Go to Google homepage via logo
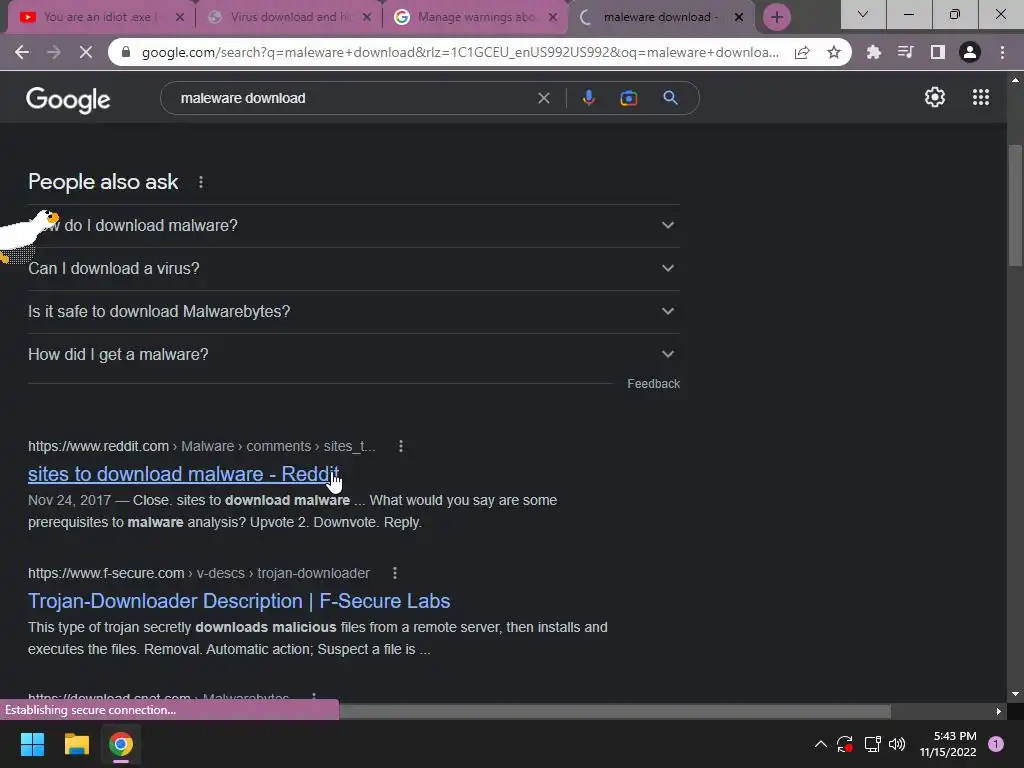1024x768 pixels. 68,99
